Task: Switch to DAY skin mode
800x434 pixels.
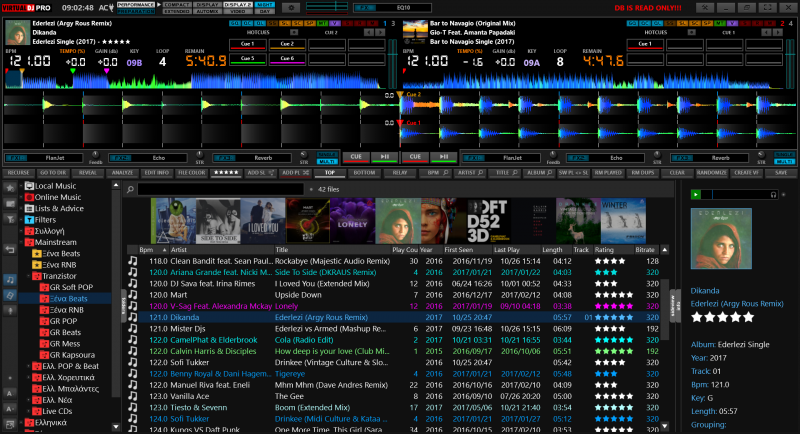Action: coord(264,11)
